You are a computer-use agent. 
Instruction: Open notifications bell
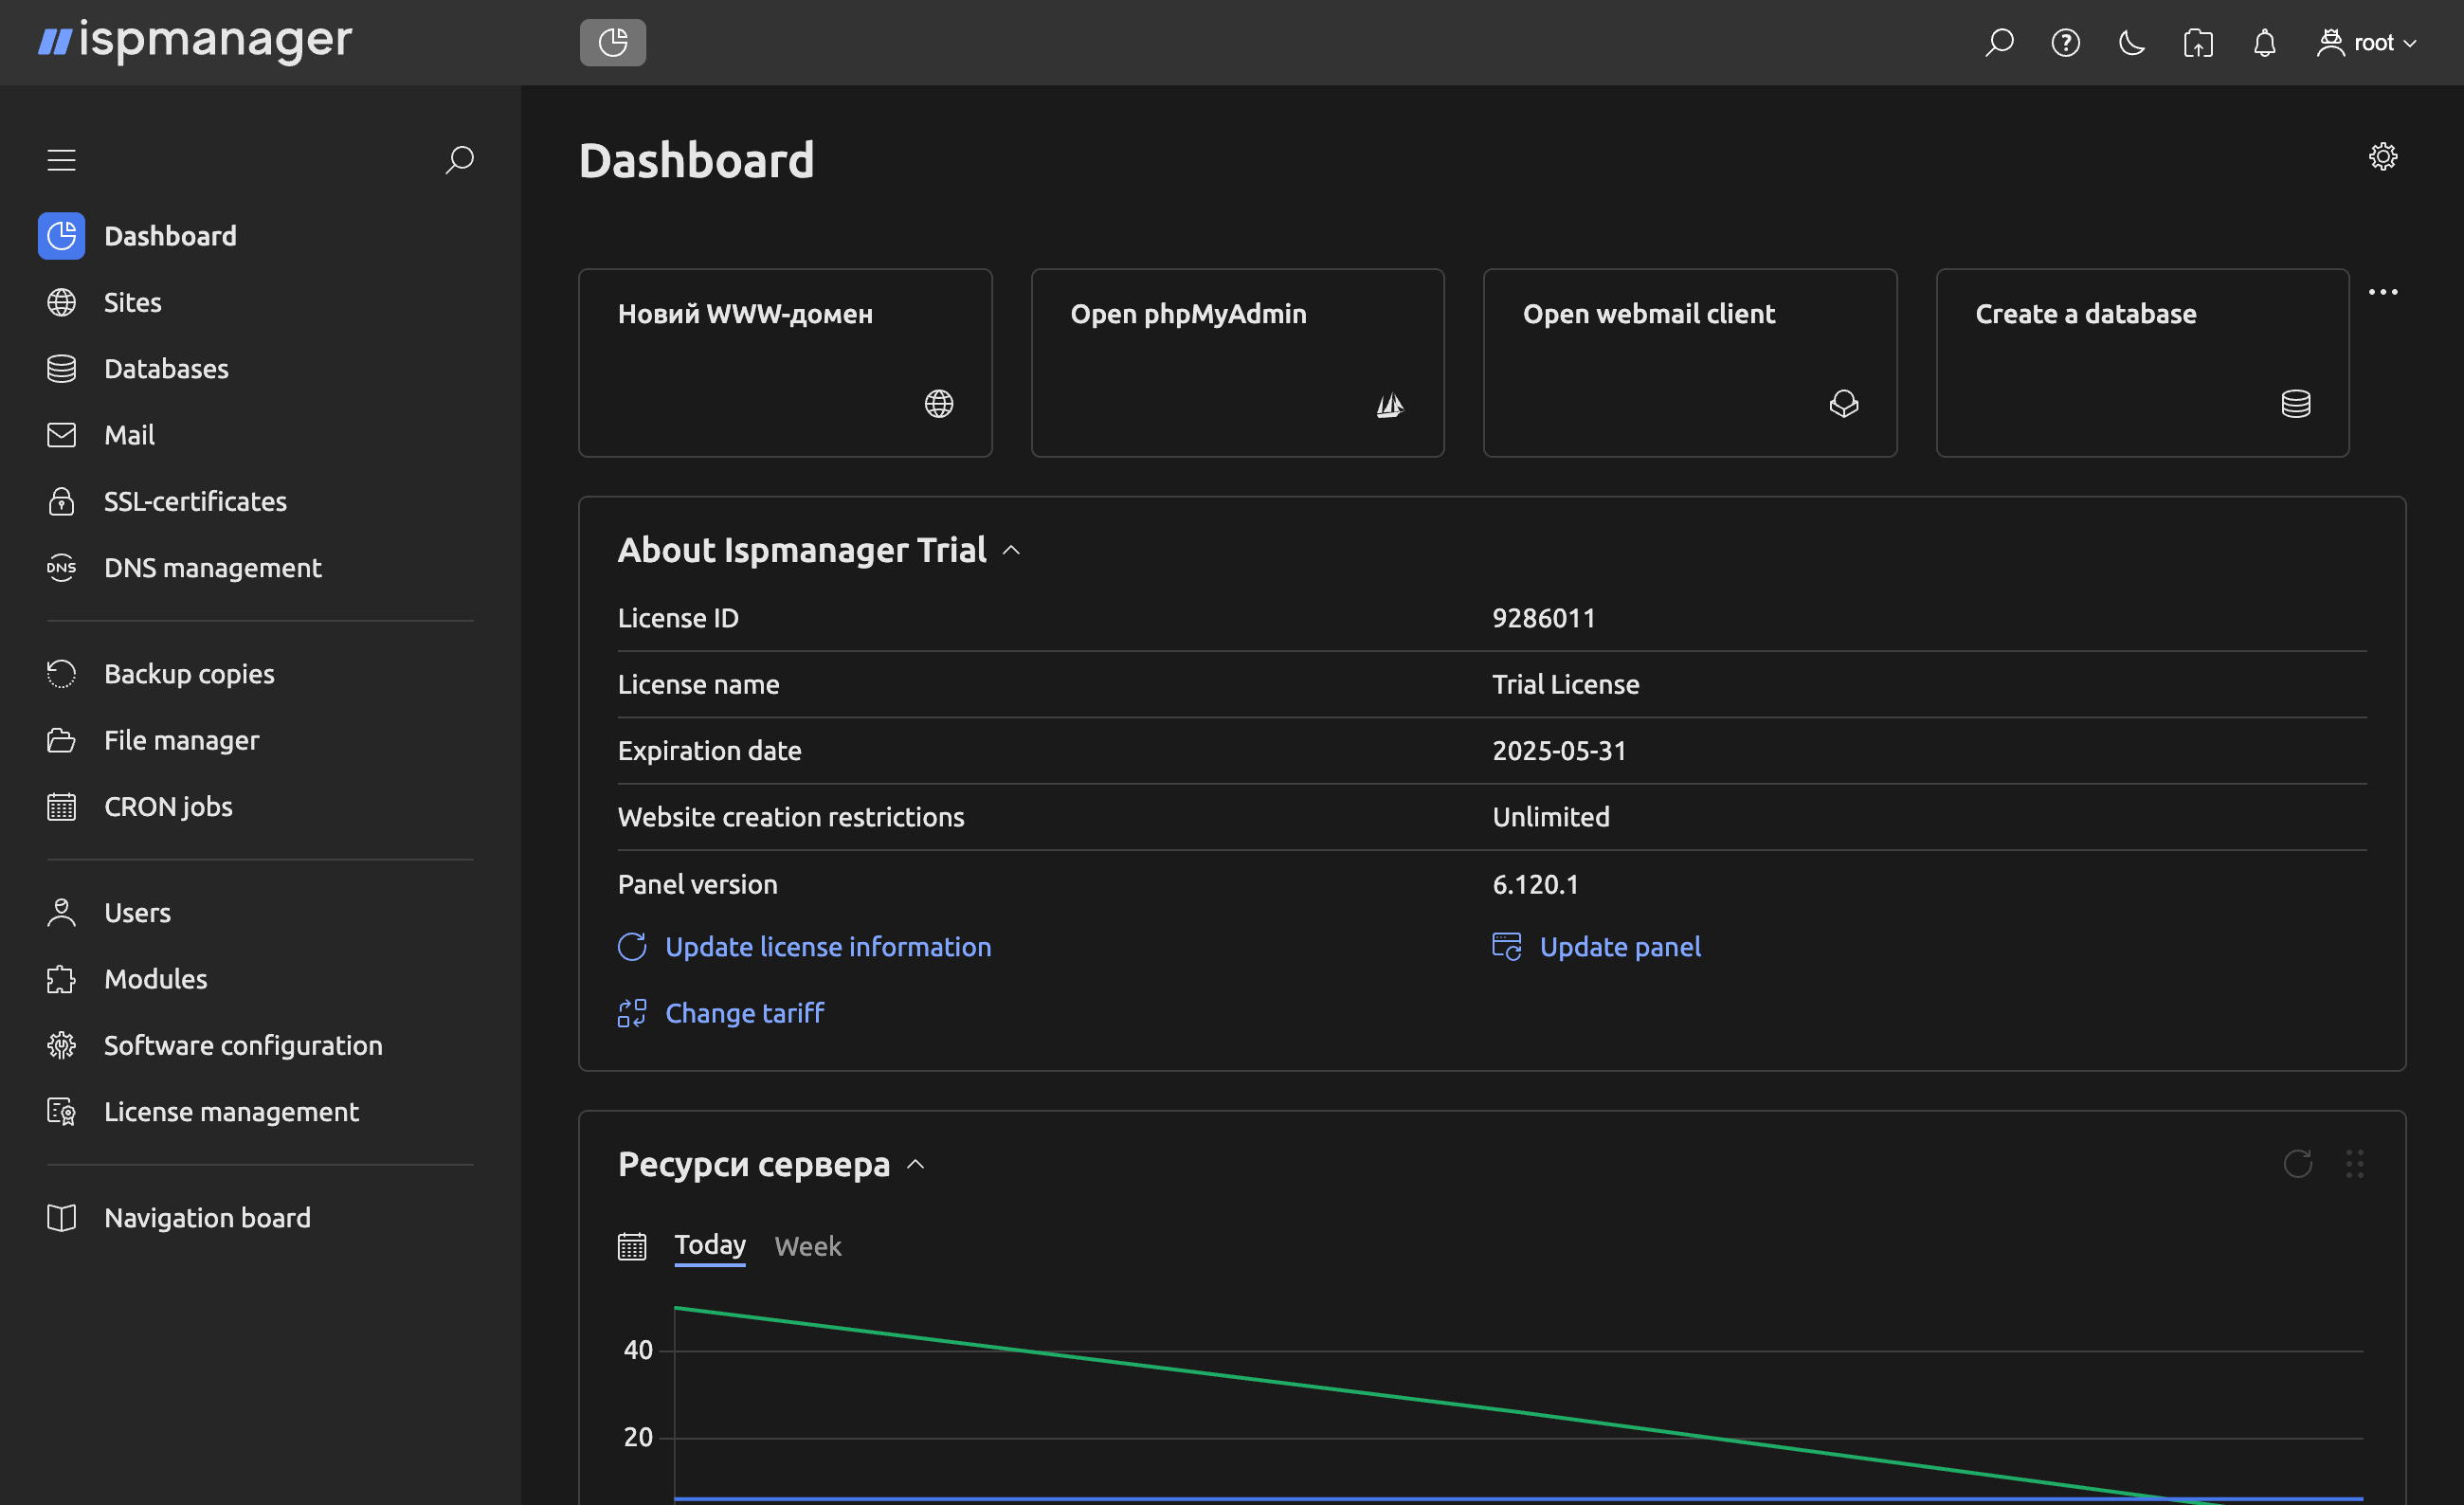pos(2264,42)
